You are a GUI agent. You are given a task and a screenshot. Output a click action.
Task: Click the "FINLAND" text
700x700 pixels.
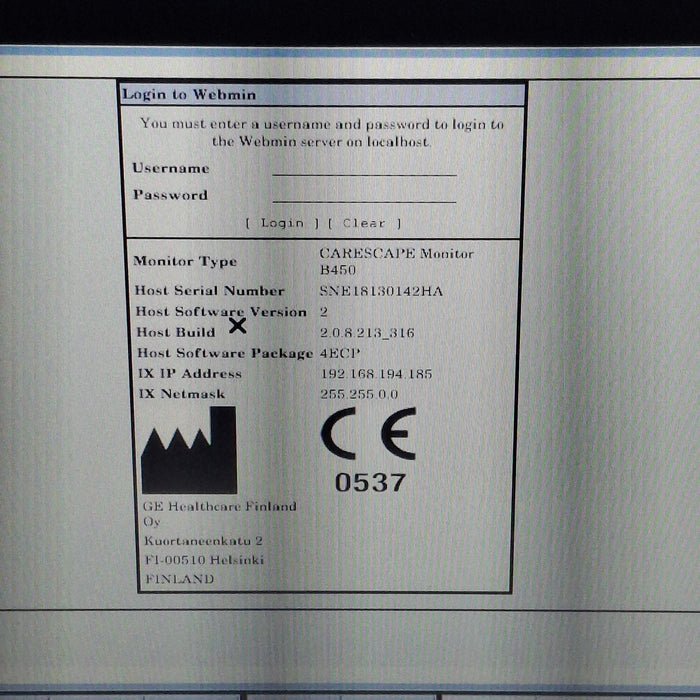(179, 579)
